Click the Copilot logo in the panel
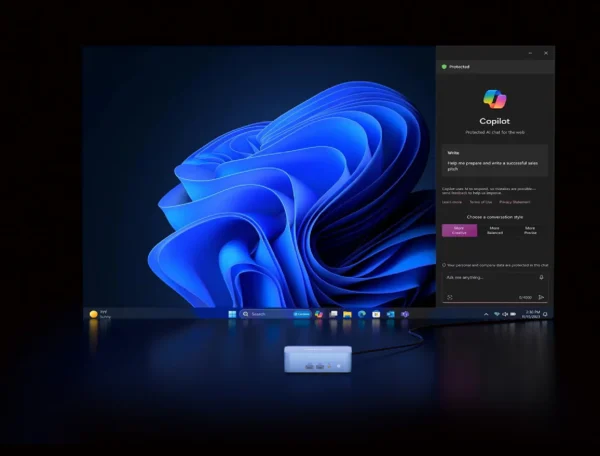Image resolution: width=600 pixels, height=456 pixels. (x=495, y=99)
